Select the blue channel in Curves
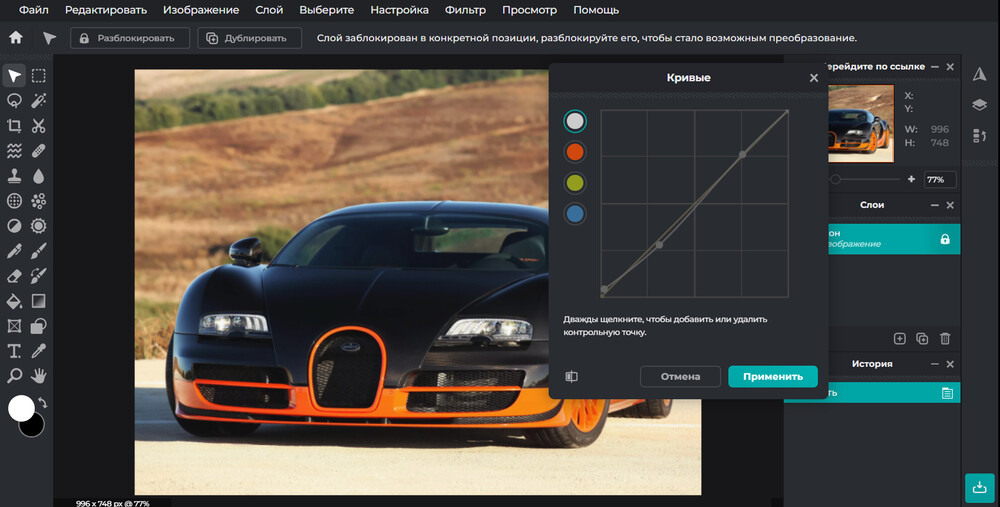Viewport: 1000px width, 507px height. point(575,214)
